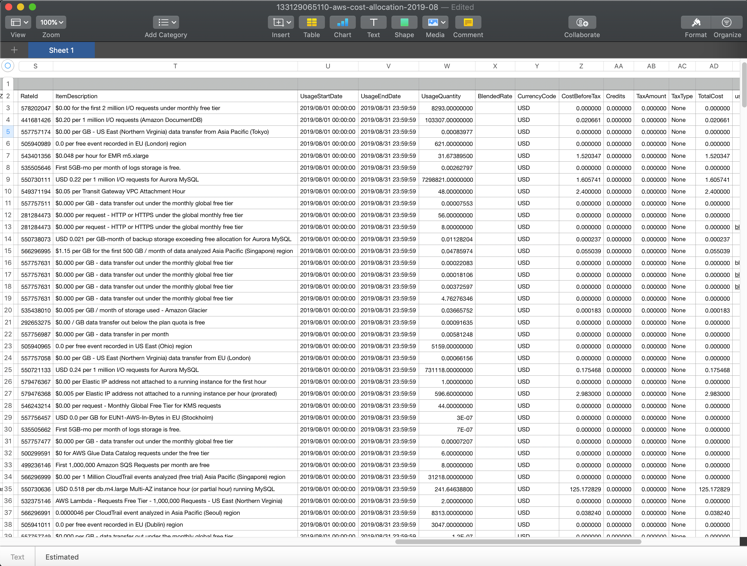Screen dimensions: 747x566
Task: Click the Collaborate icon
Action: coord(582,22)
